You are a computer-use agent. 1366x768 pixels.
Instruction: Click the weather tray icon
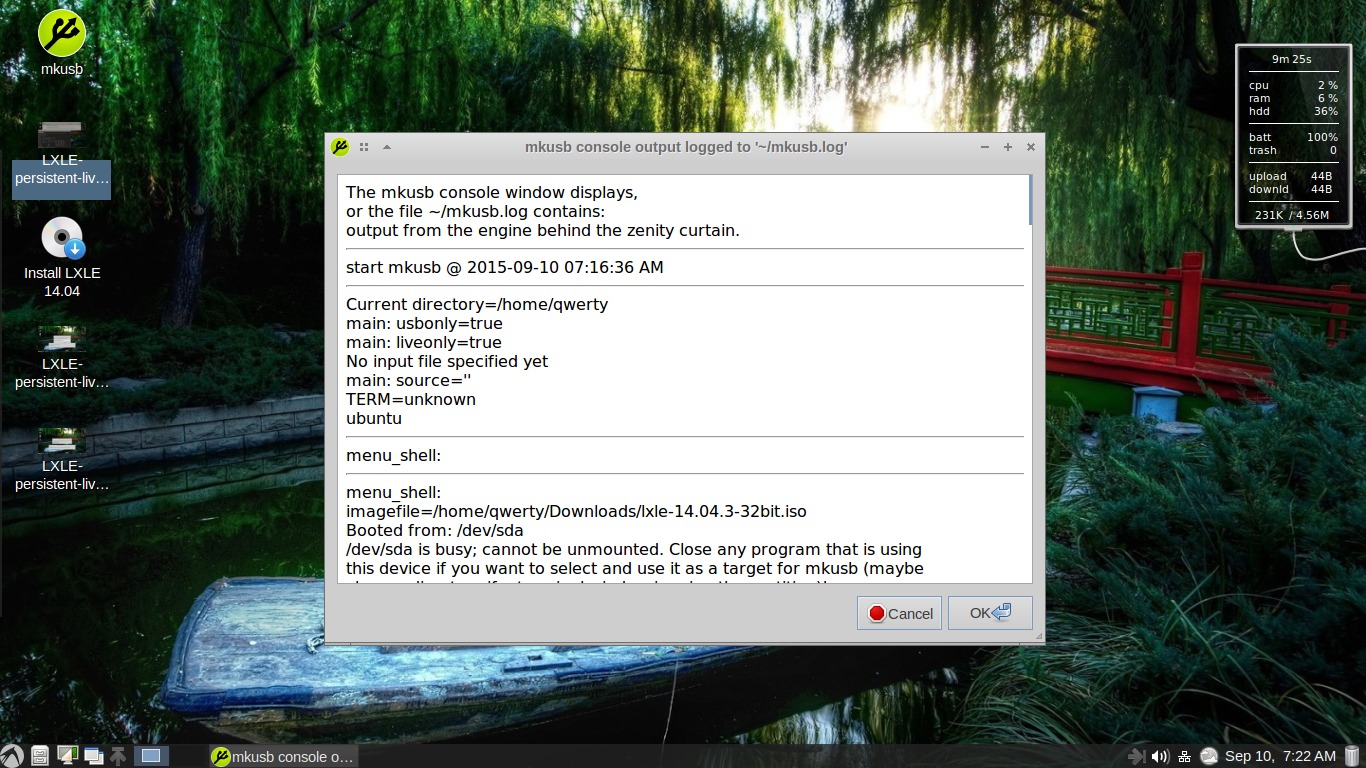(x=1208, y=756)
